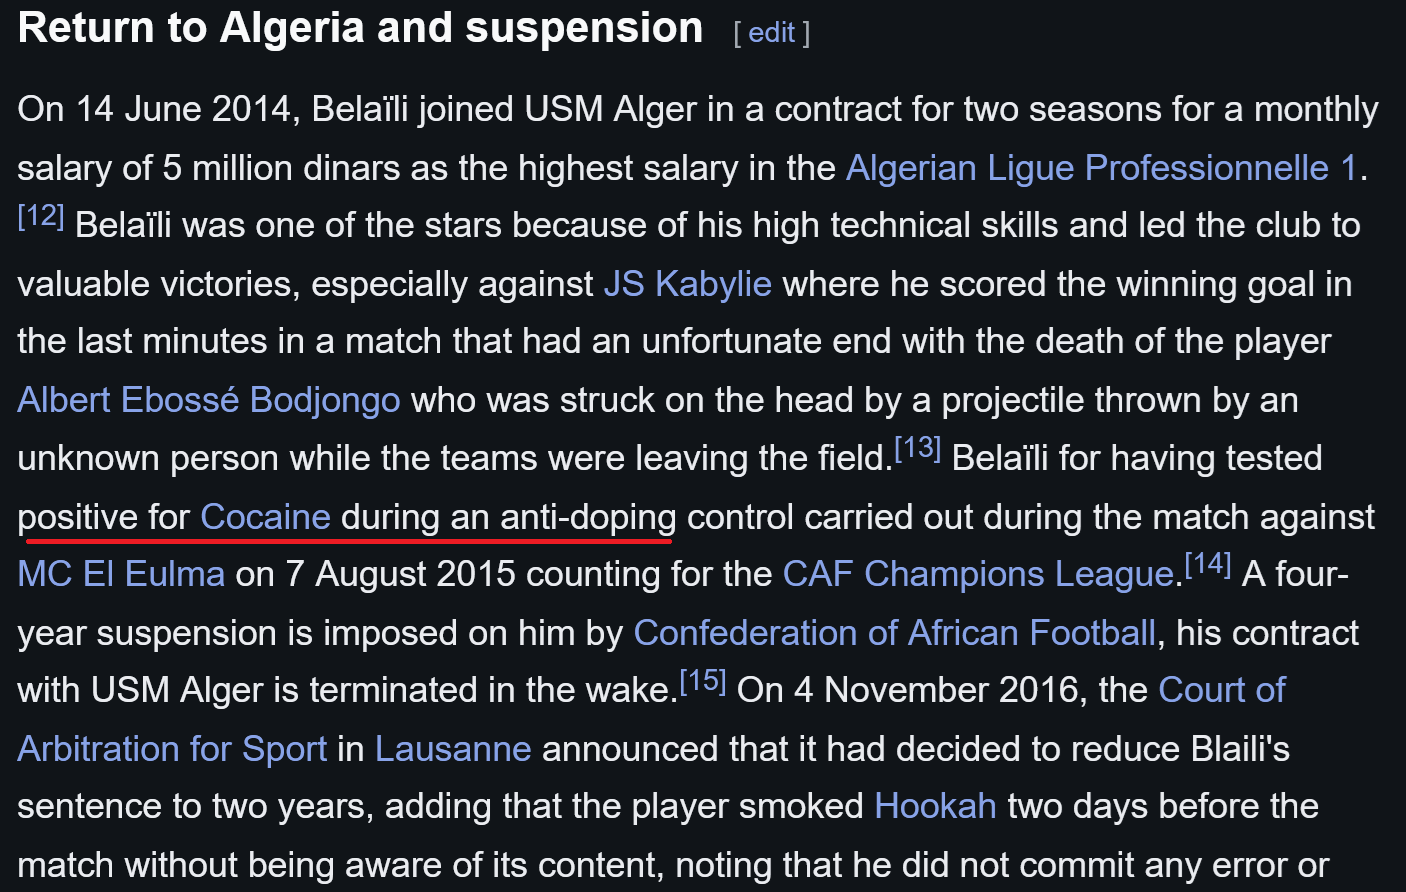Viewport: 1406px width, 892px height.
Task: Follow the Lausanne link
Action: point(453,749)
